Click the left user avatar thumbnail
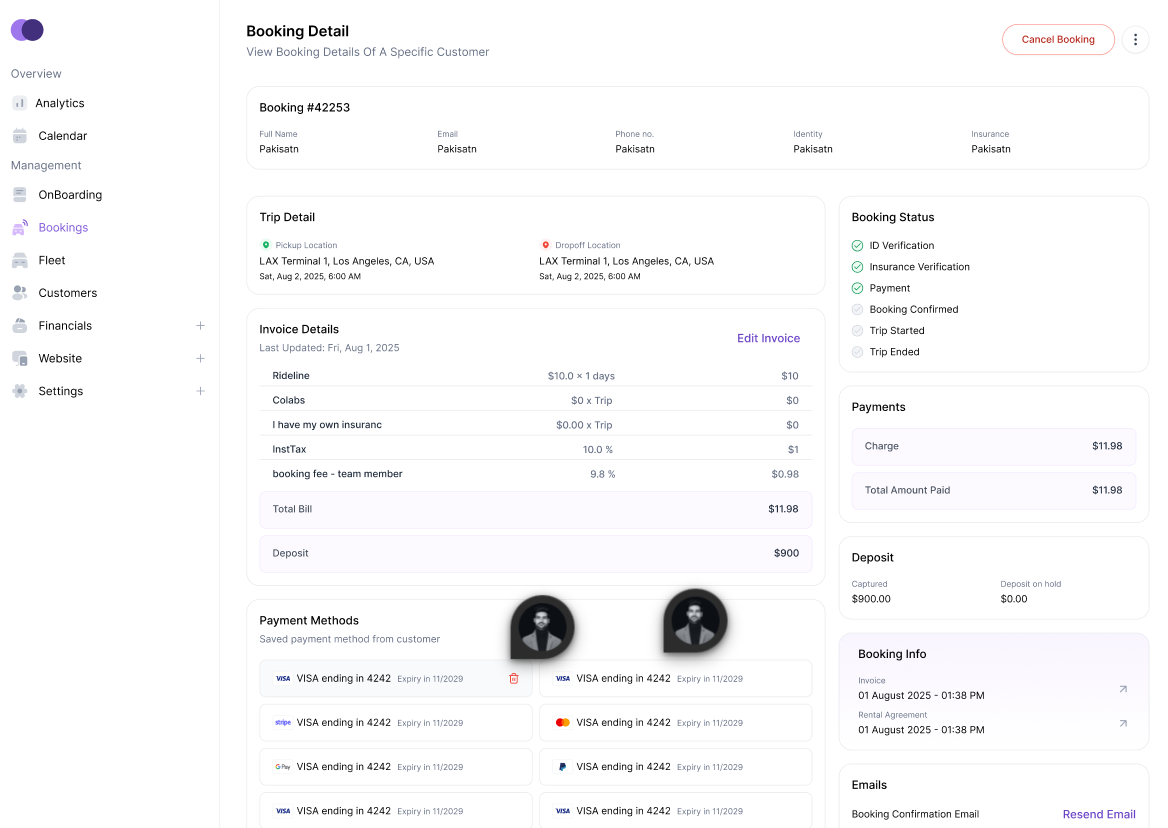Image resolution: width=1168 pixels, height=828 pixels. tap(542, 627)
